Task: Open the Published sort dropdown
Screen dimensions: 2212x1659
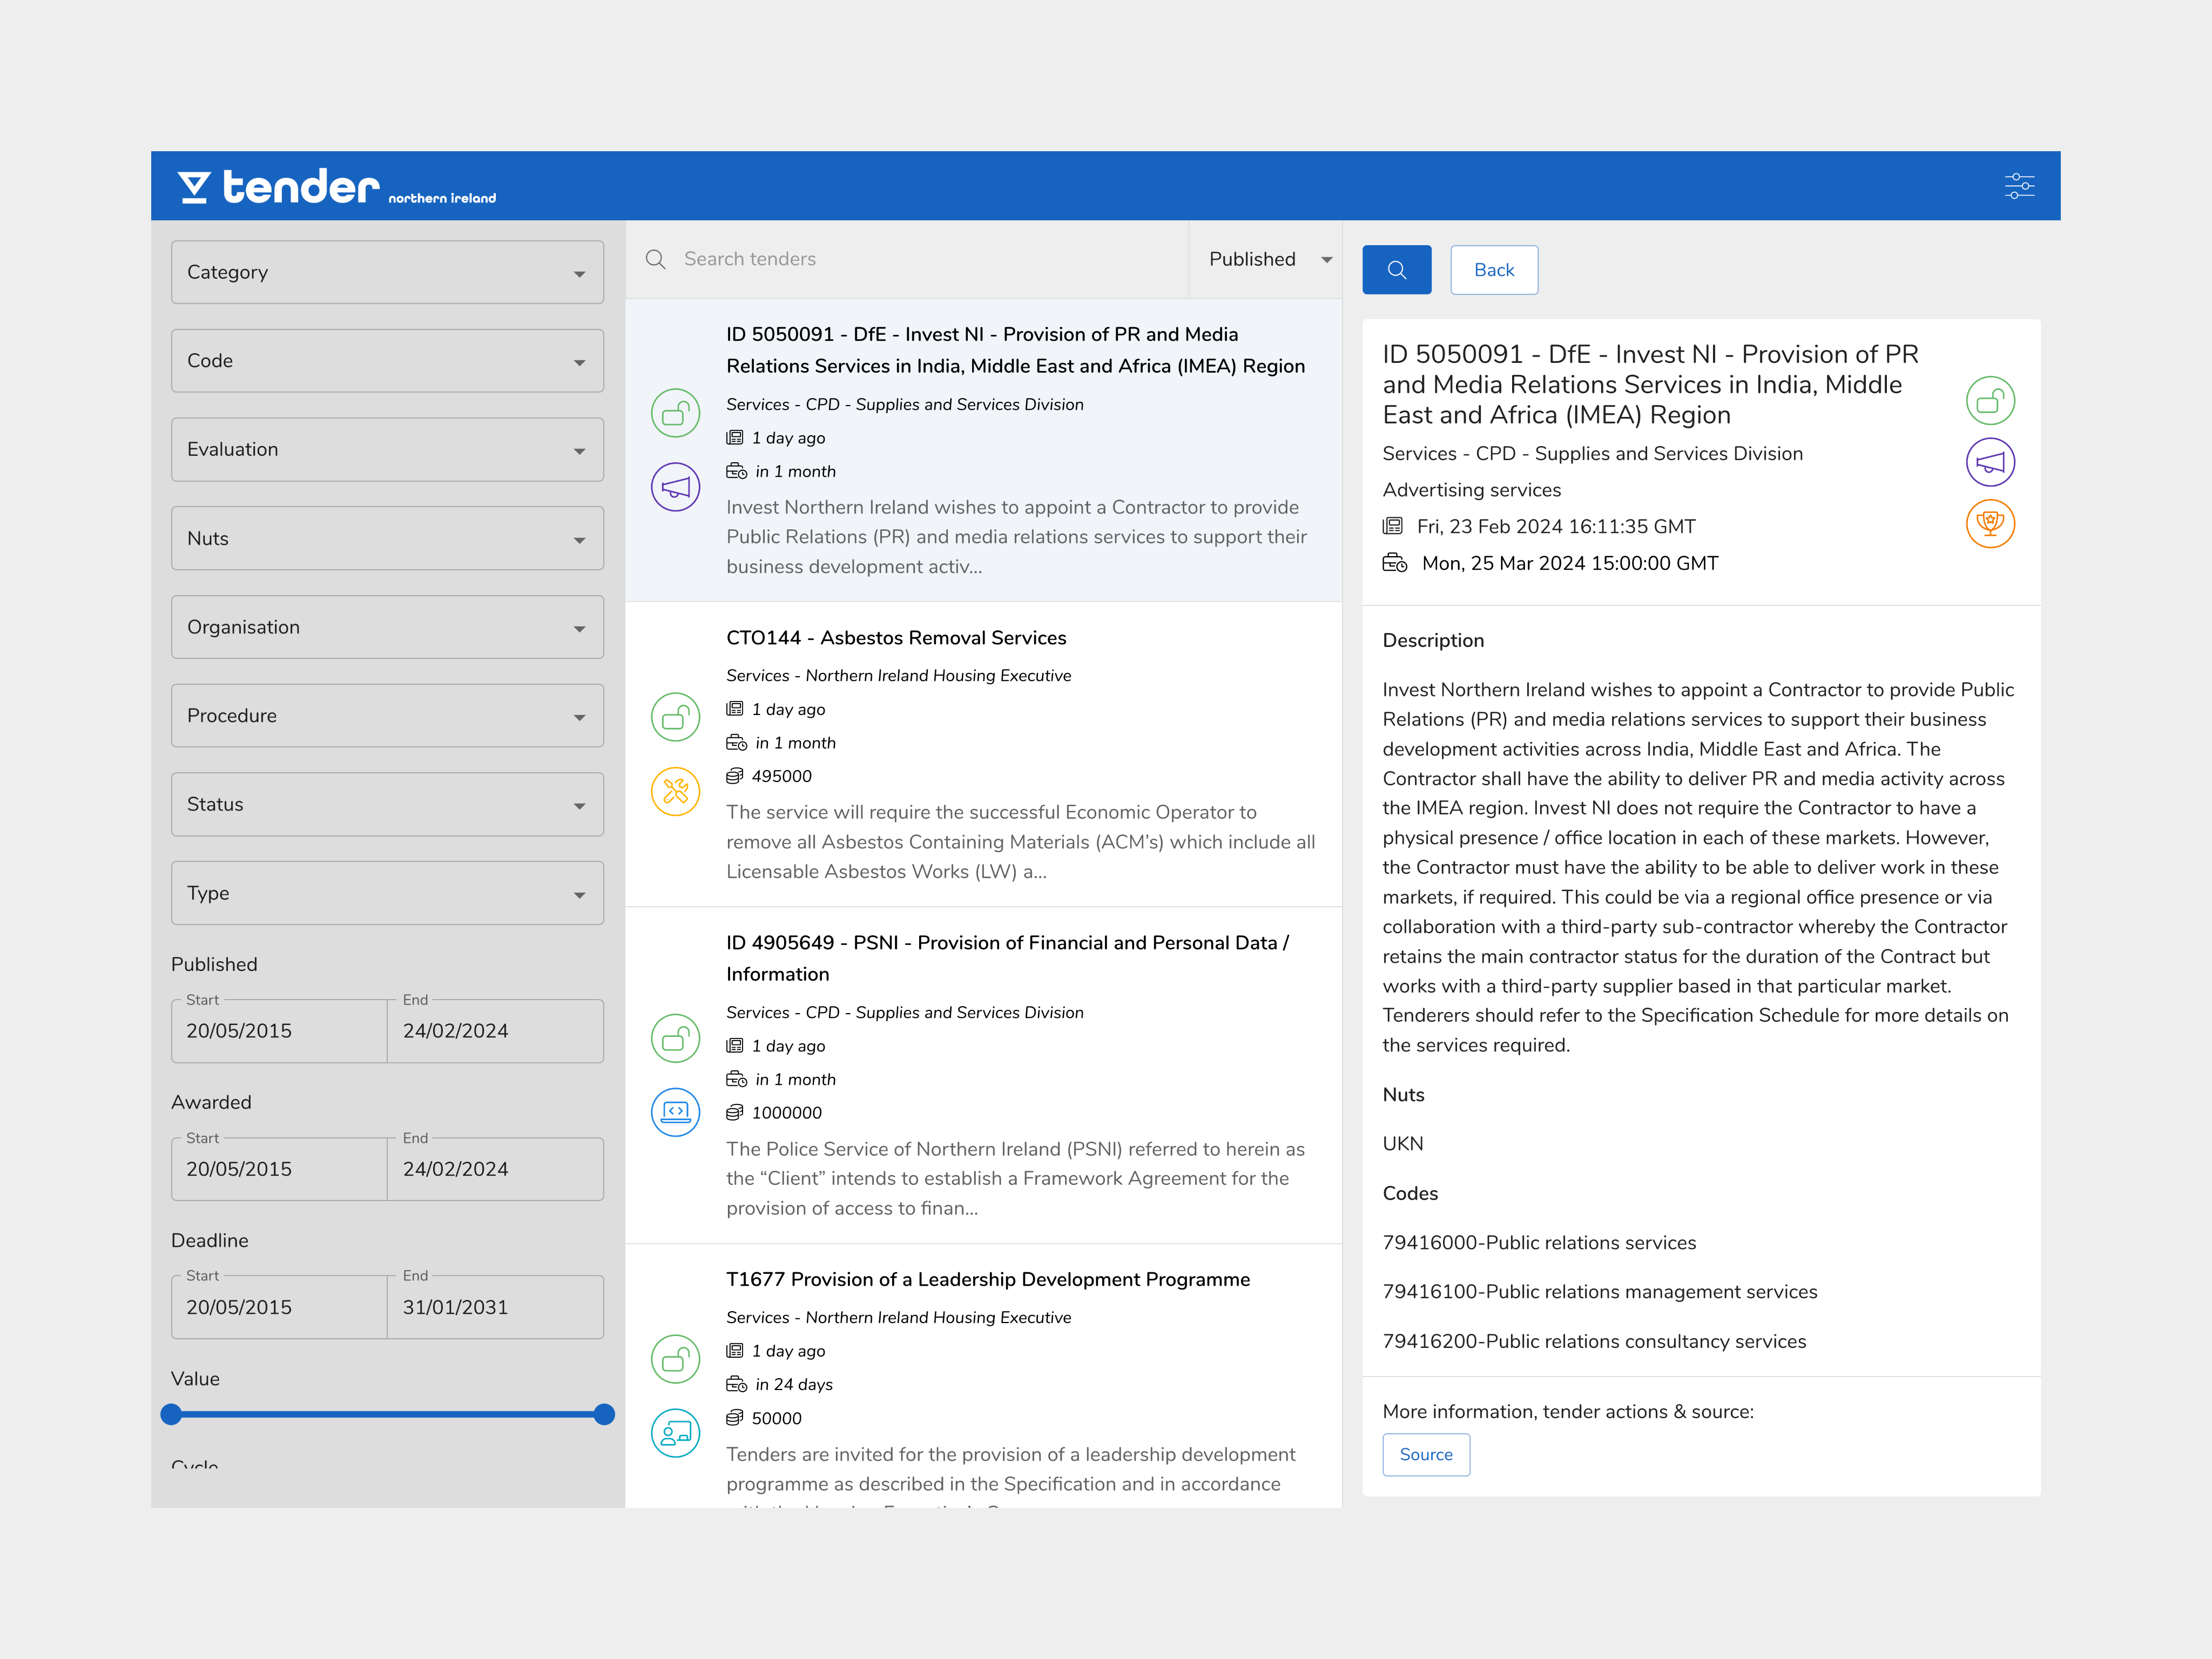Action: [1266, 259]
